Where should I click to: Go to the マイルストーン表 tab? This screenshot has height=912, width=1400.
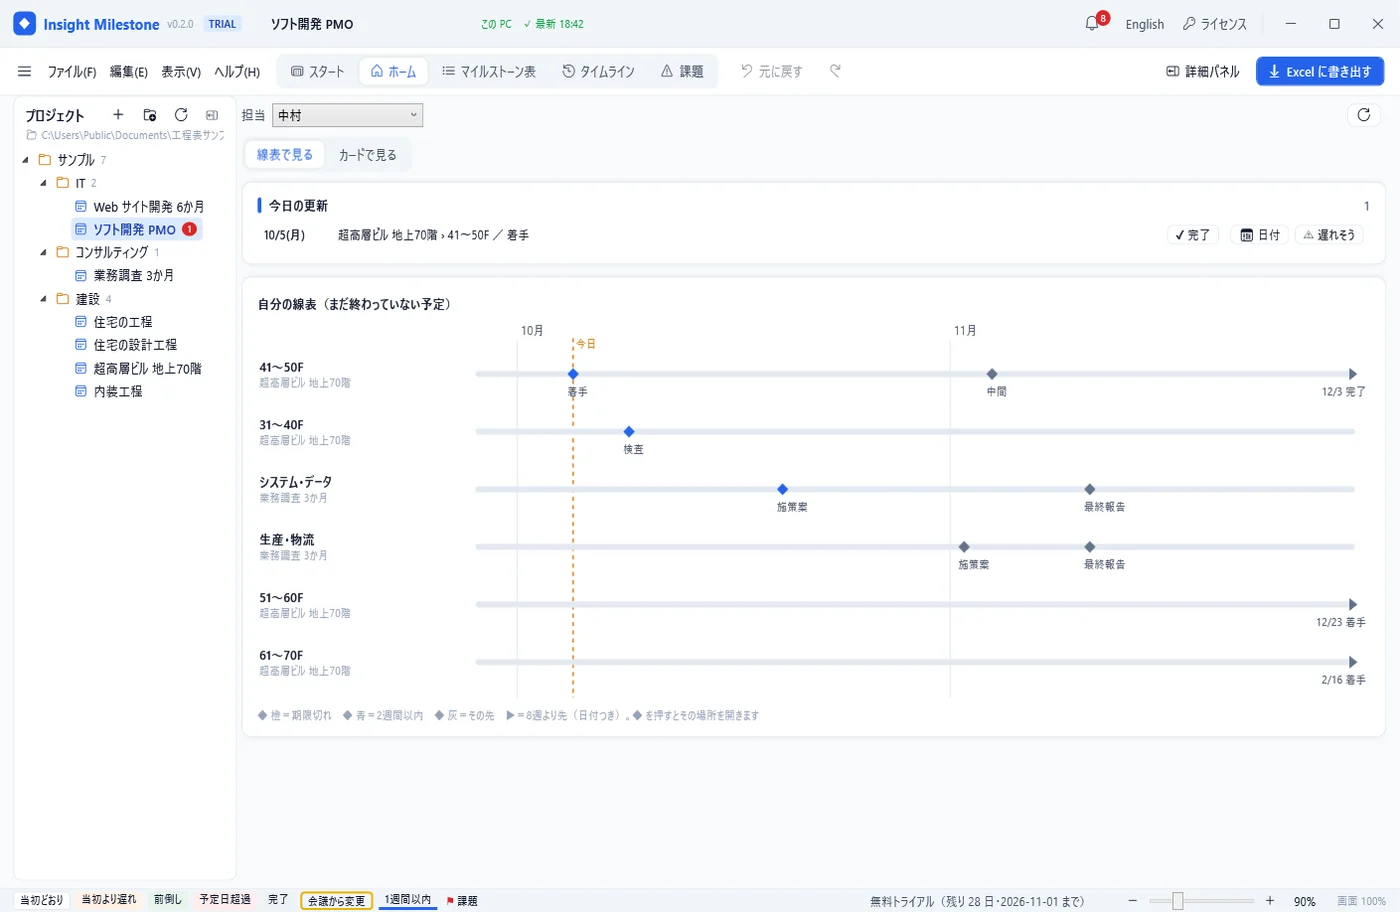tap(489, 71)
